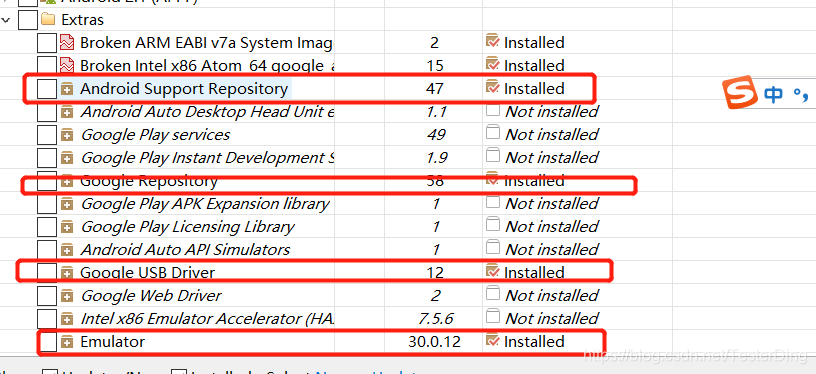The image size is (816, 374).
Task: Check the Google Play APK Expansion library checkbox
Action: coord(47,204)
